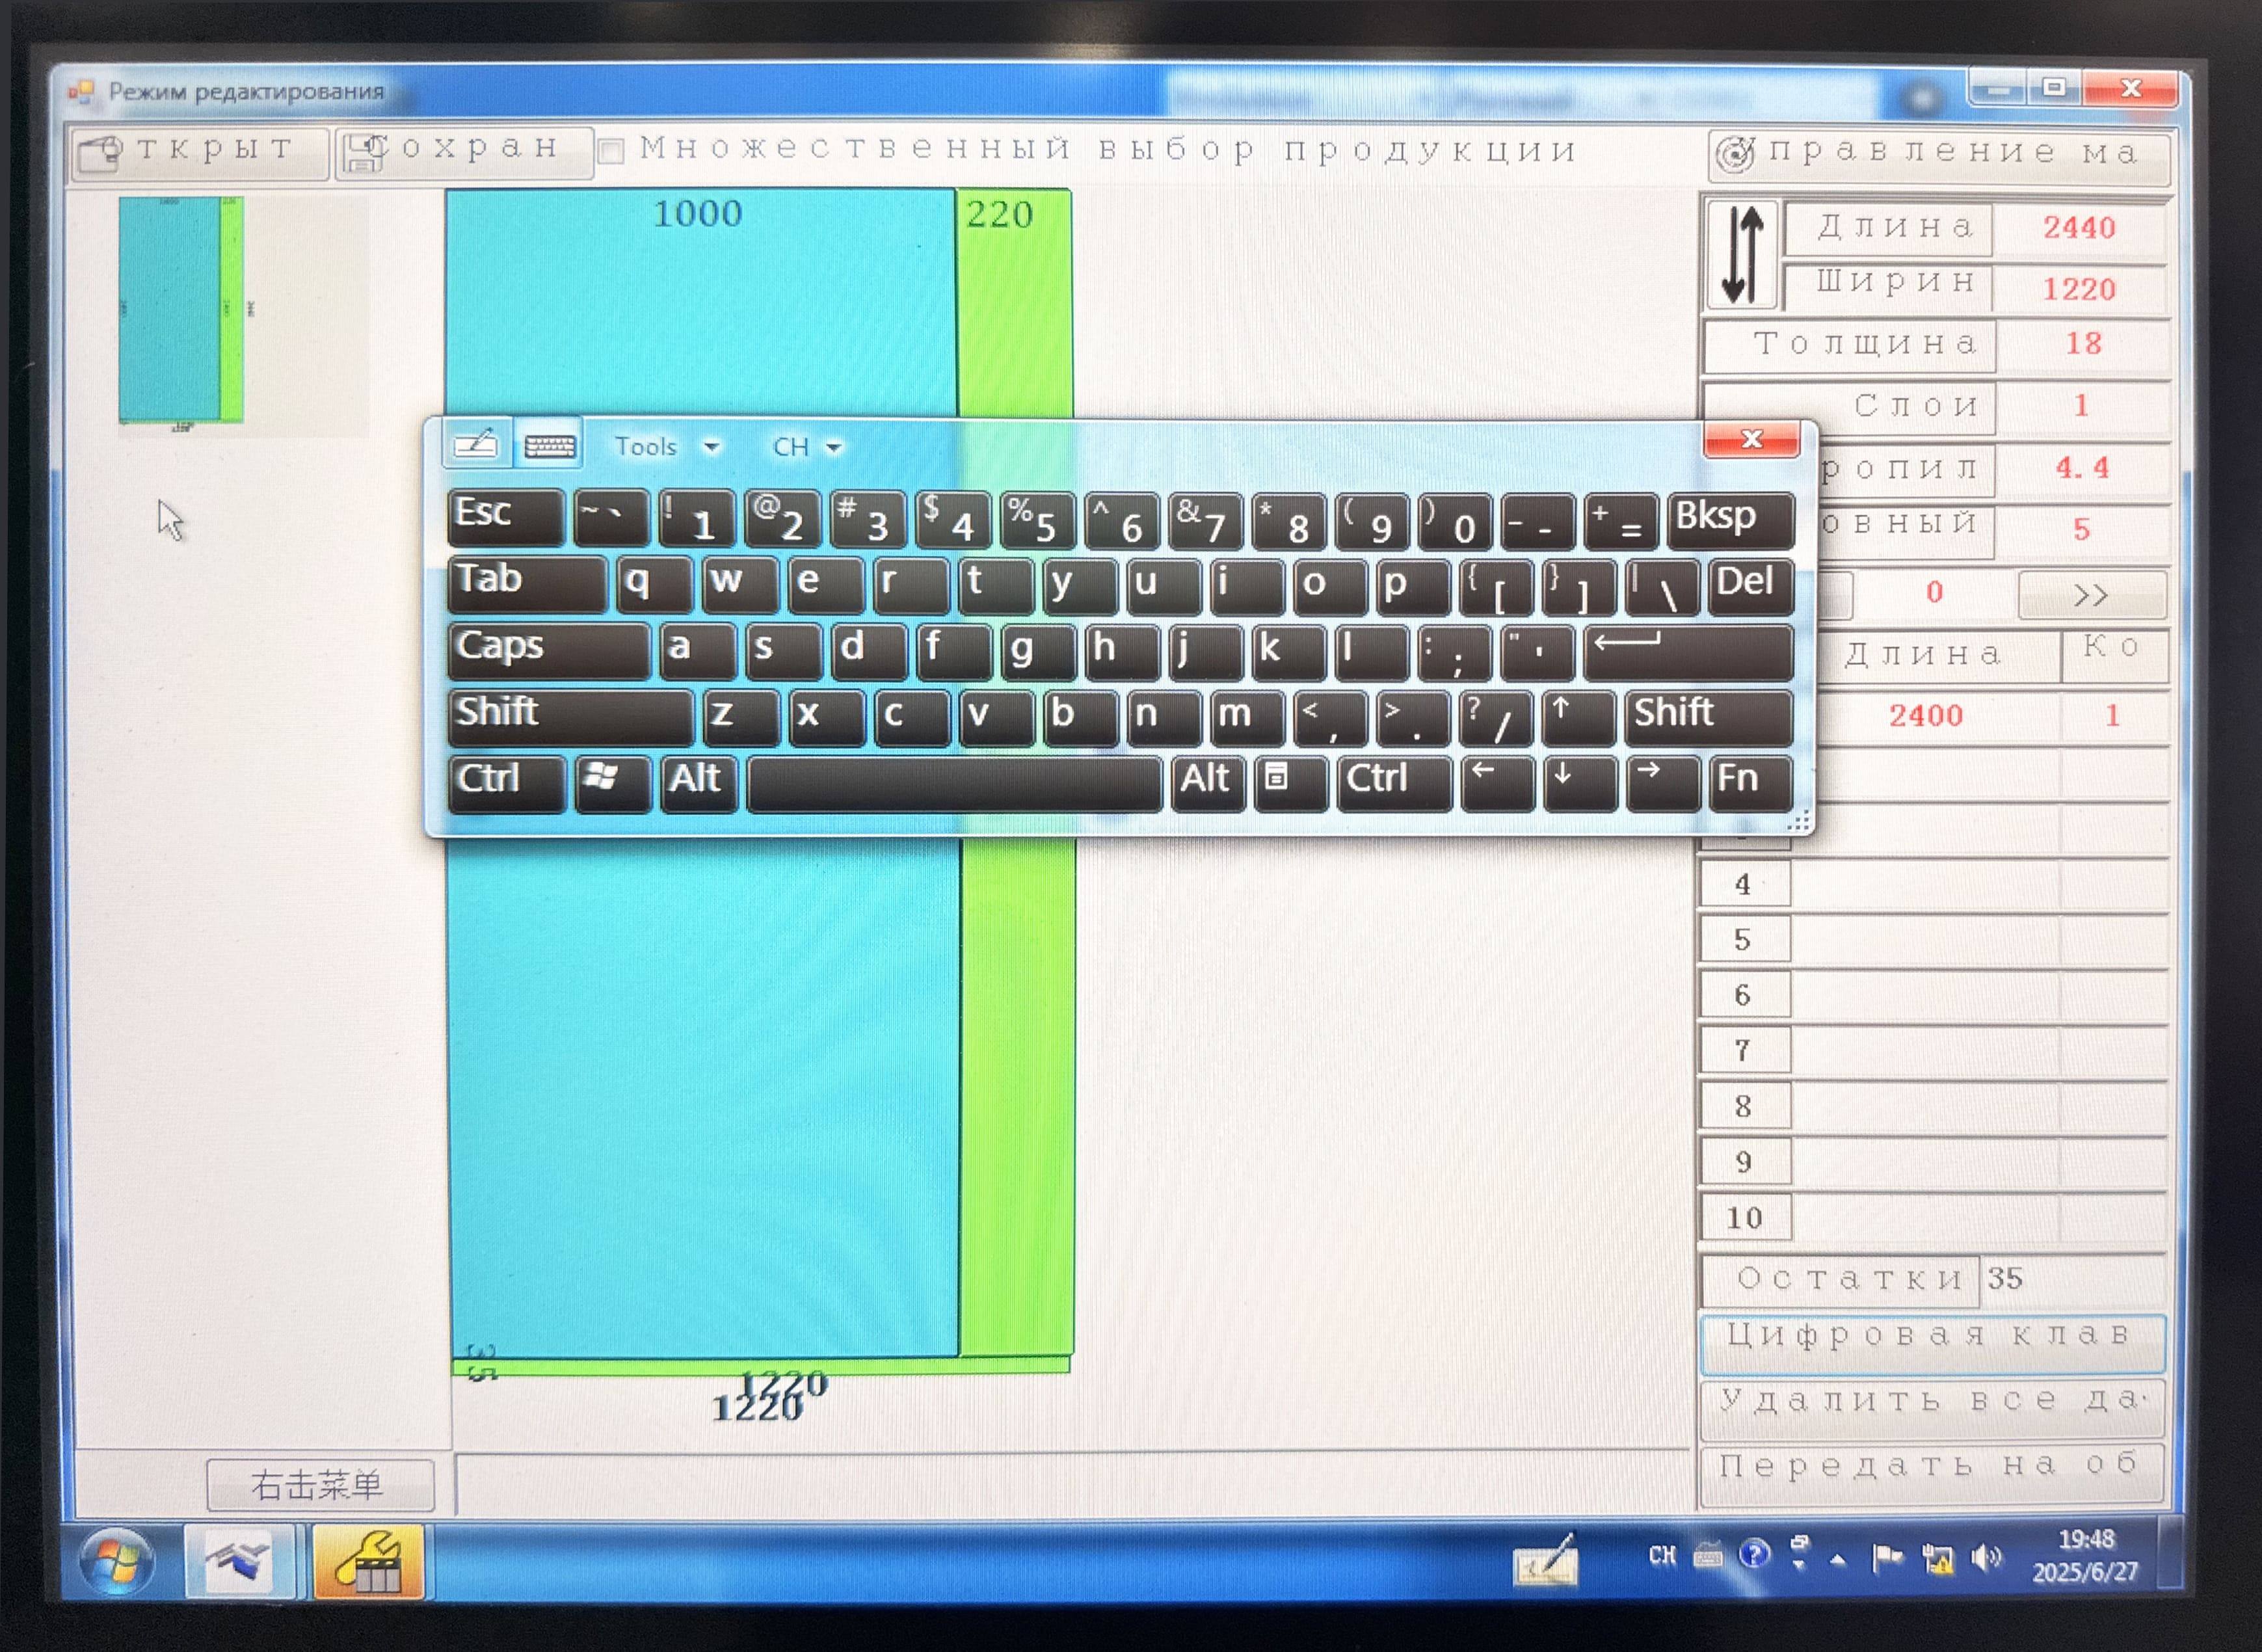Select the sheet layout thumbnail preview

[x=182, y=310]
